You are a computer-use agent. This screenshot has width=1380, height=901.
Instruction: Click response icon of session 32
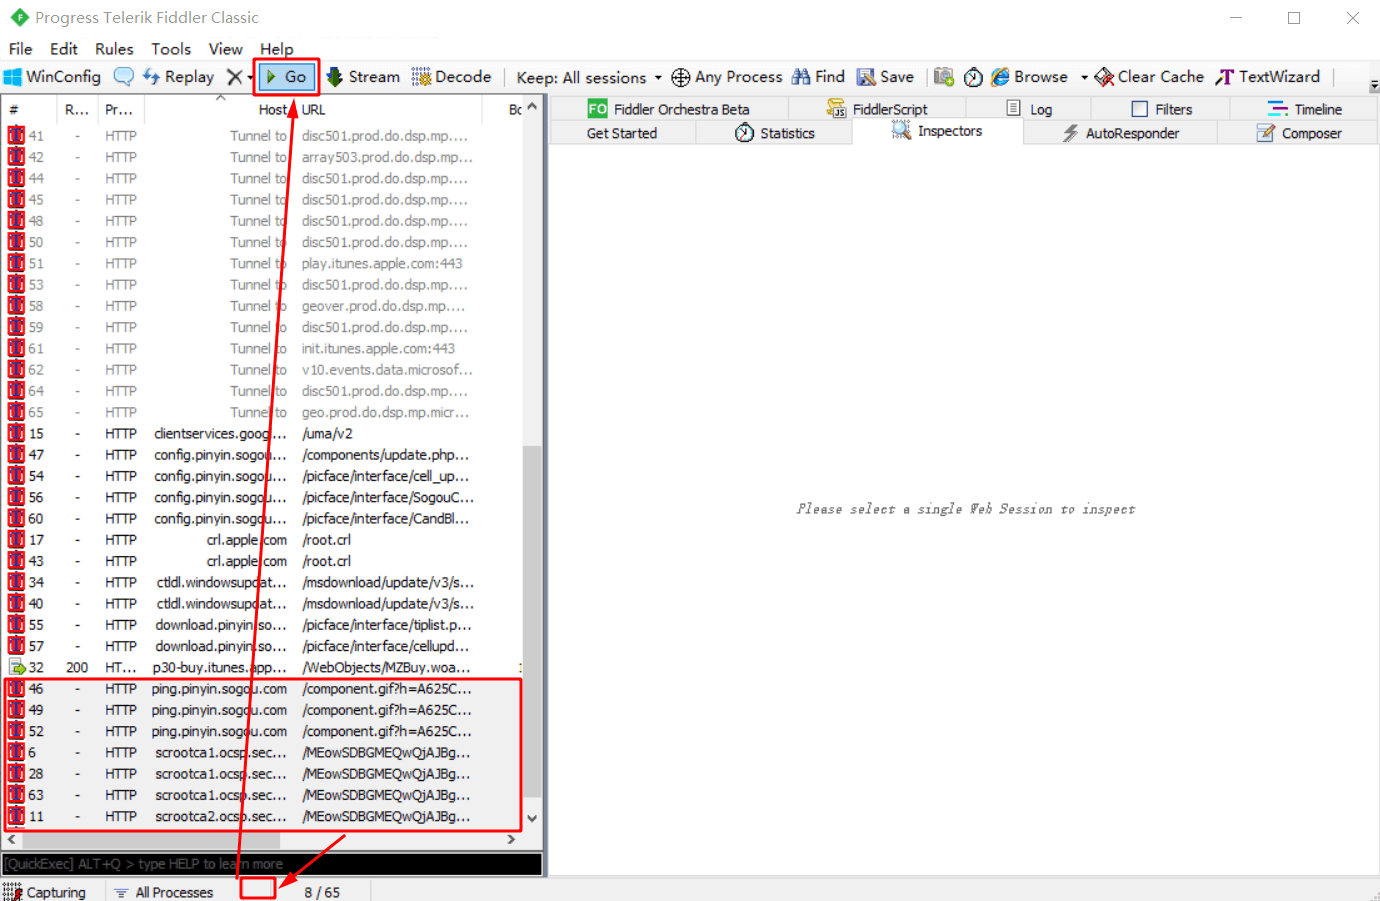tap(16, 667)
